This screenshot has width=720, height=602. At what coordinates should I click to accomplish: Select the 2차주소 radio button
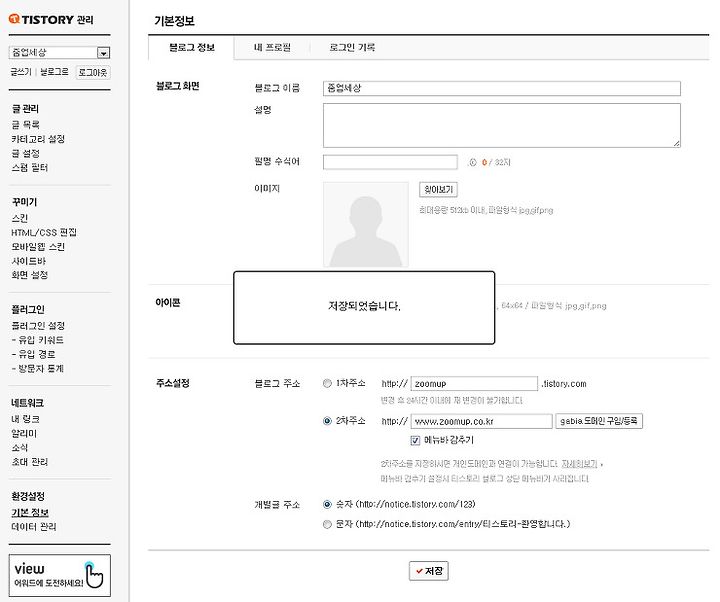click(327, 421)
